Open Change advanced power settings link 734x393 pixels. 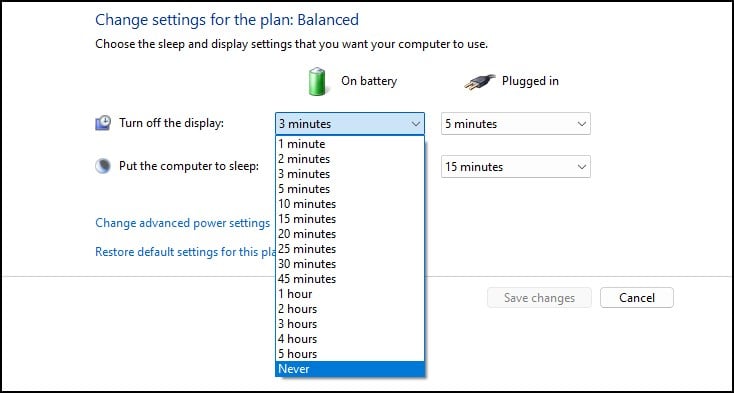(183, 223)
